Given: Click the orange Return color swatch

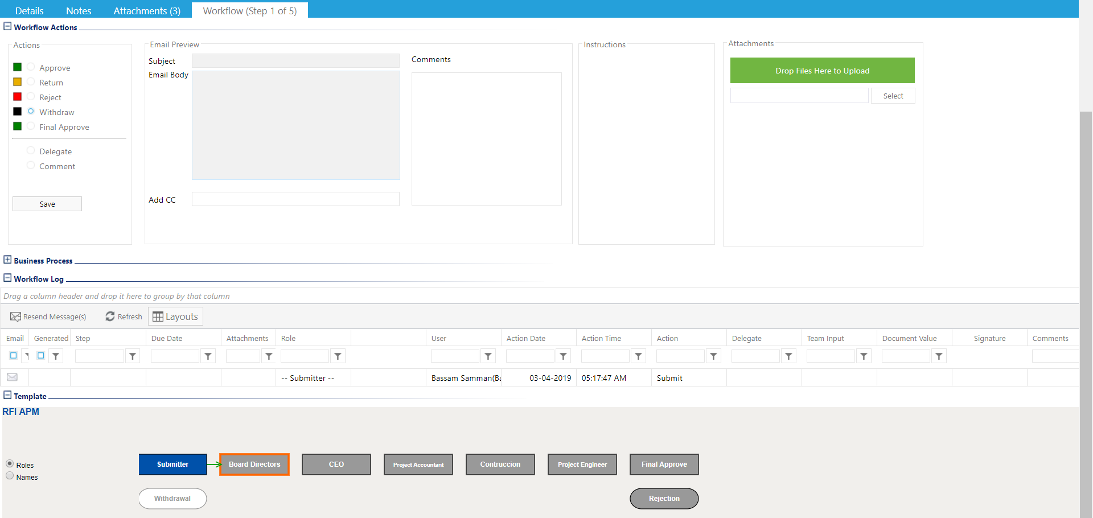Looking at the screenshot, I should [x=17, y=82].
